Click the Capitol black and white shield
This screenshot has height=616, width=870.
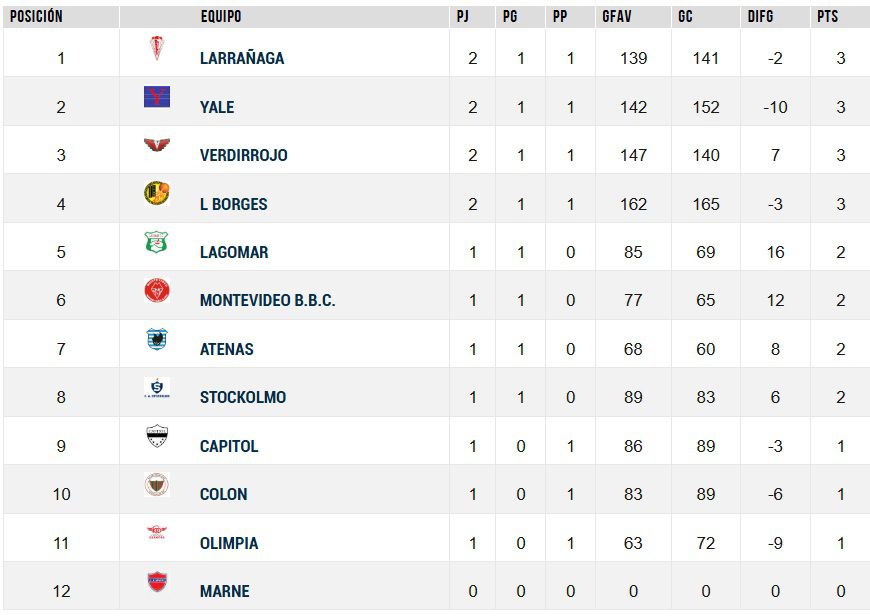coord(157,436)
